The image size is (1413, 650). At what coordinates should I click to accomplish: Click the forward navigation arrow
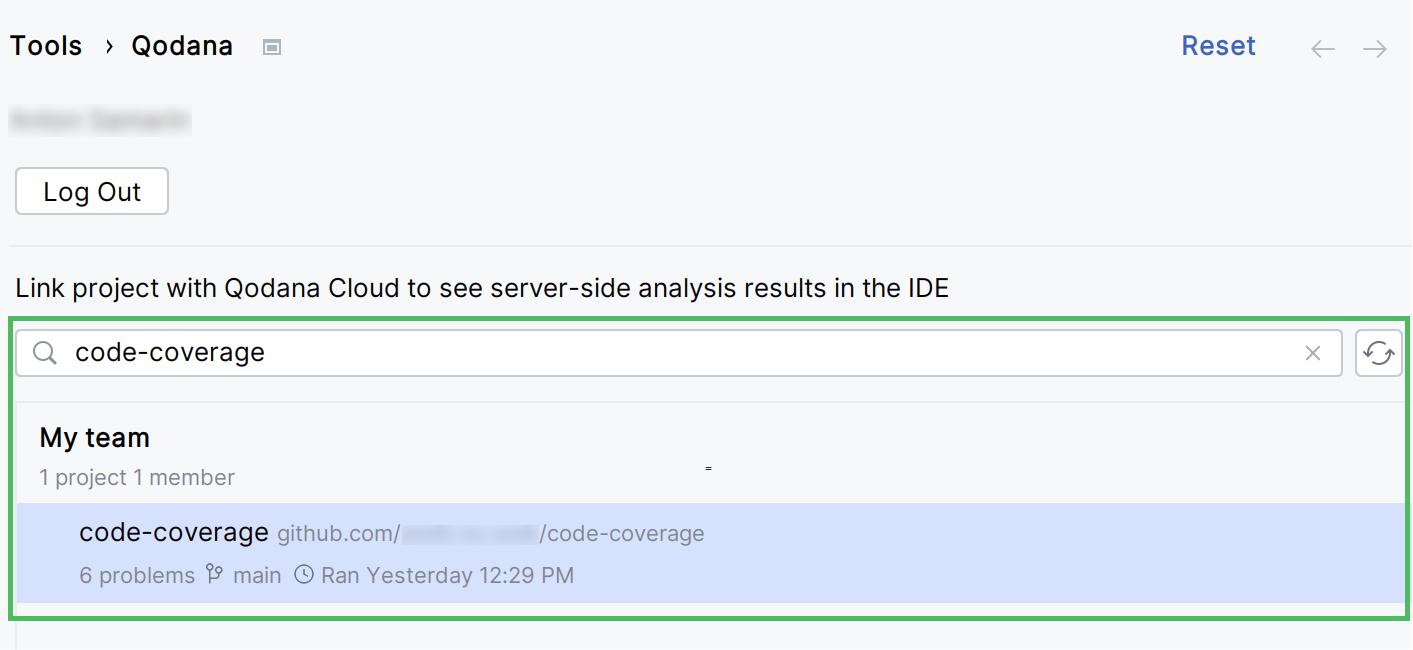(1374, 47)
